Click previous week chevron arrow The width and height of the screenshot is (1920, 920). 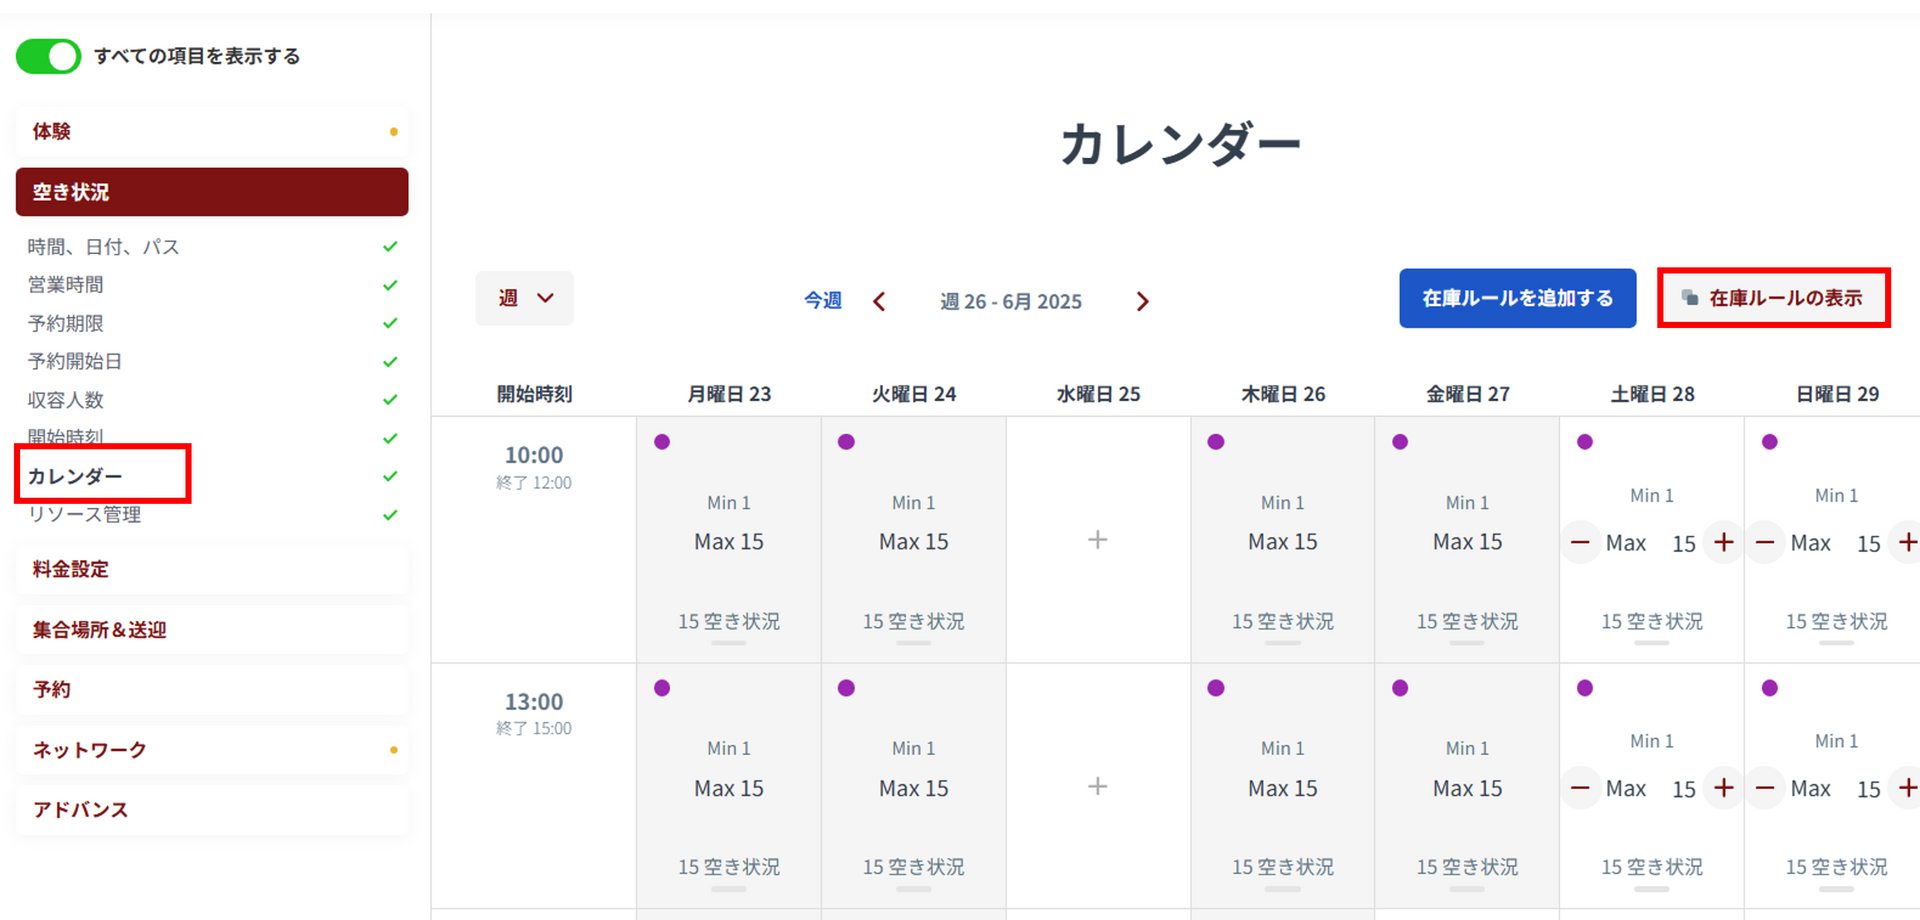(x=879, y=302)
